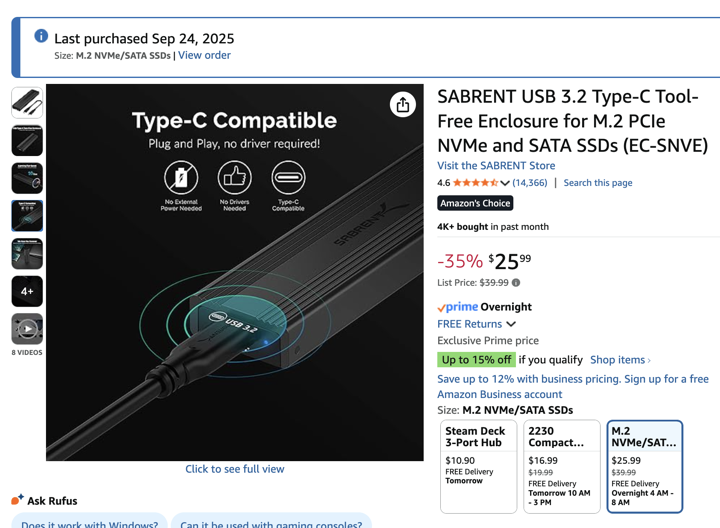This screenshot has width=720, height=528.
Task: Open the 14,366 ratings link
Action: 530,183
